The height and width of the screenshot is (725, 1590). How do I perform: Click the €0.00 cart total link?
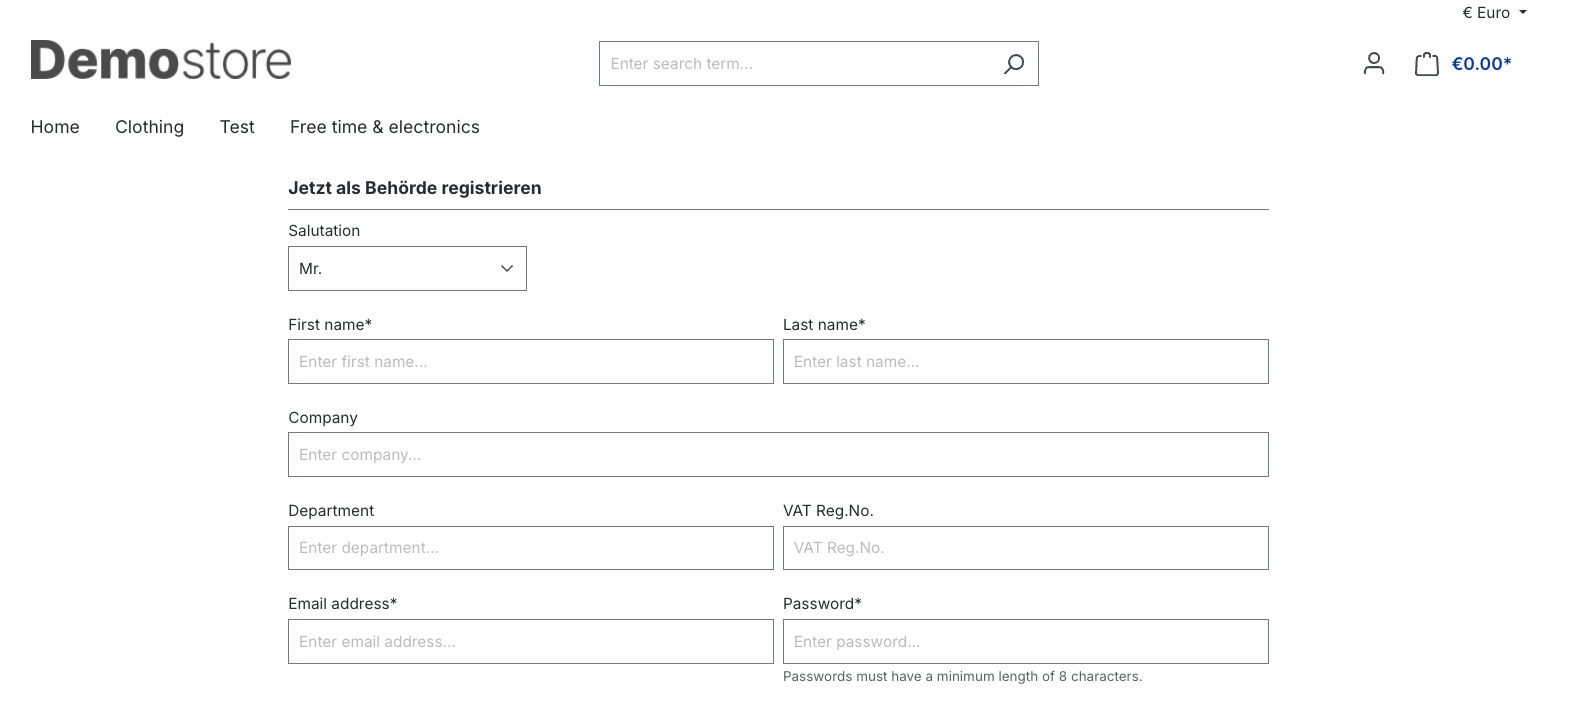tap(1481, 64)
